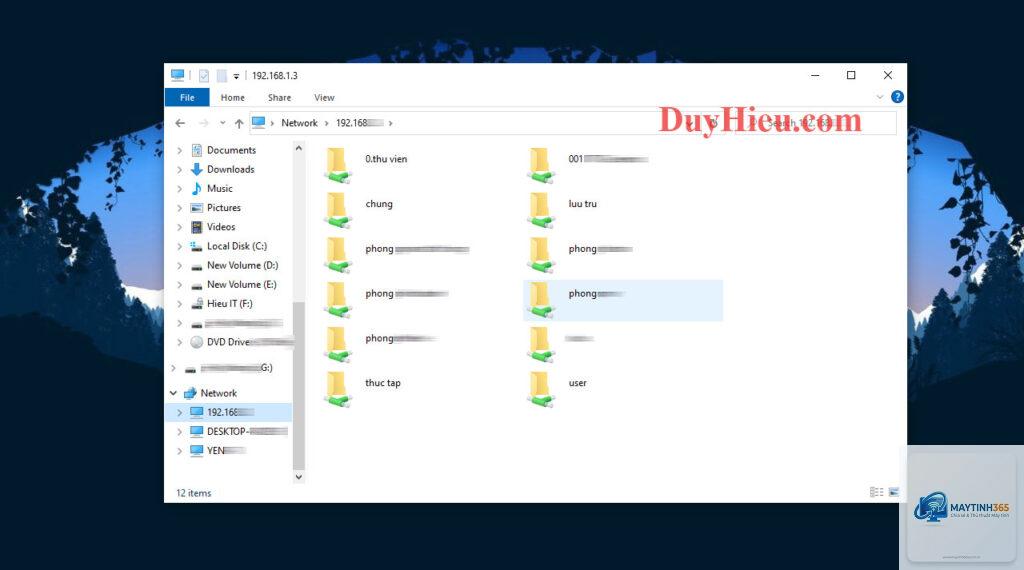Open the thuc tap shared folder icon
Image resolution: width=1024 pixels, height=570 pixels.
338,389
